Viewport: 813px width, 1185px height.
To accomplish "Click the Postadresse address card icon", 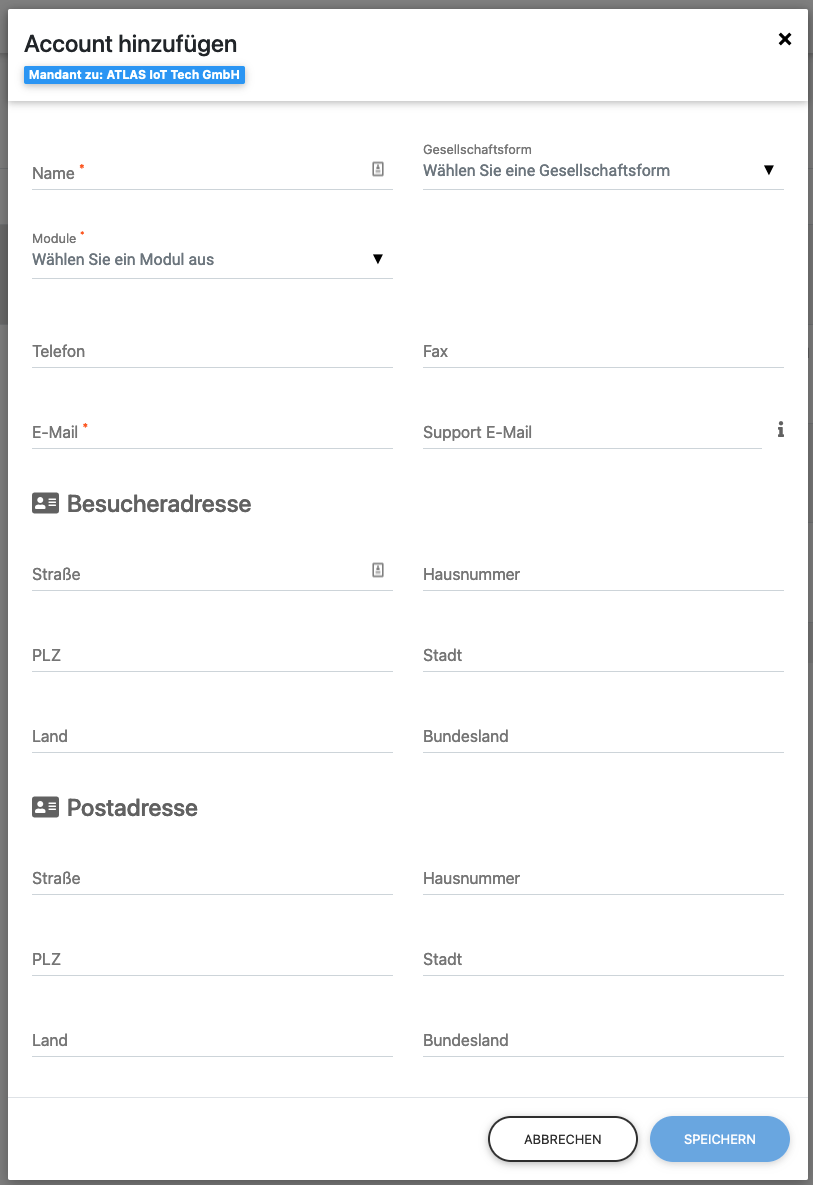I will (x=46, y=807).
